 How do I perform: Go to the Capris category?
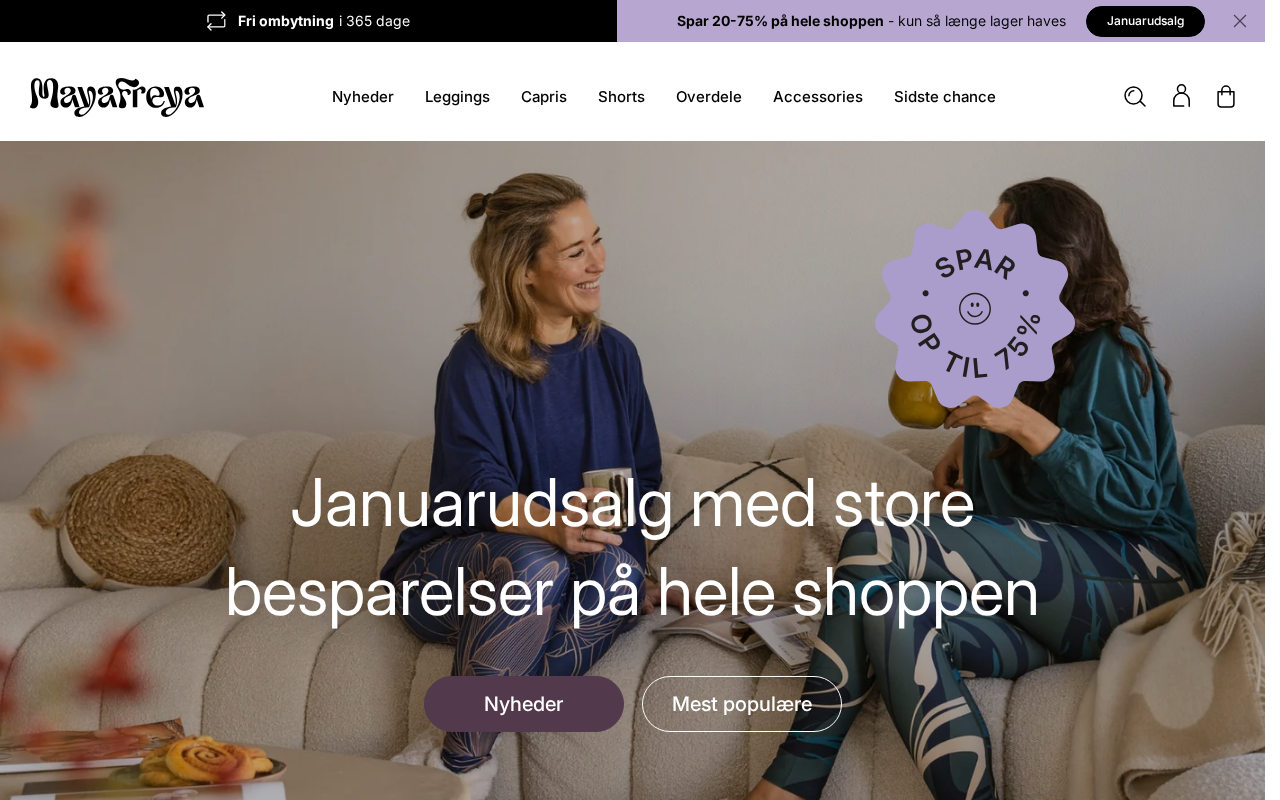click(x=544, y=97)
